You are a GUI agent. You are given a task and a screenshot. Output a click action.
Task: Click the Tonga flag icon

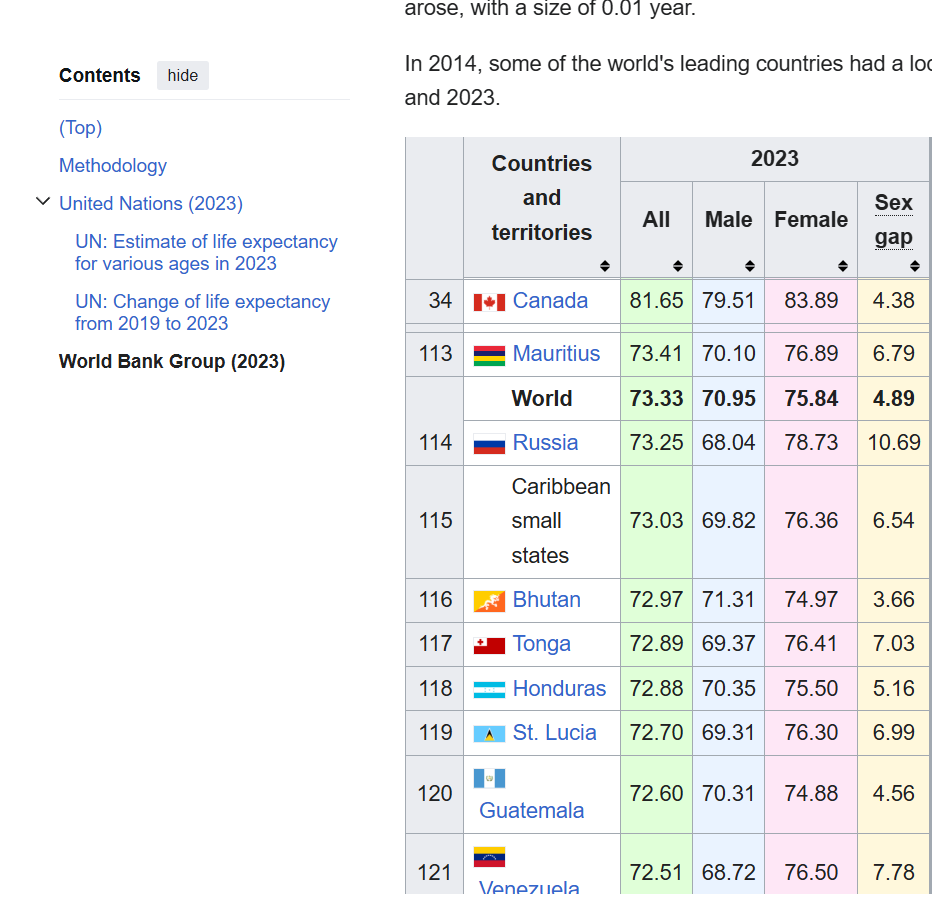[489, 645]
